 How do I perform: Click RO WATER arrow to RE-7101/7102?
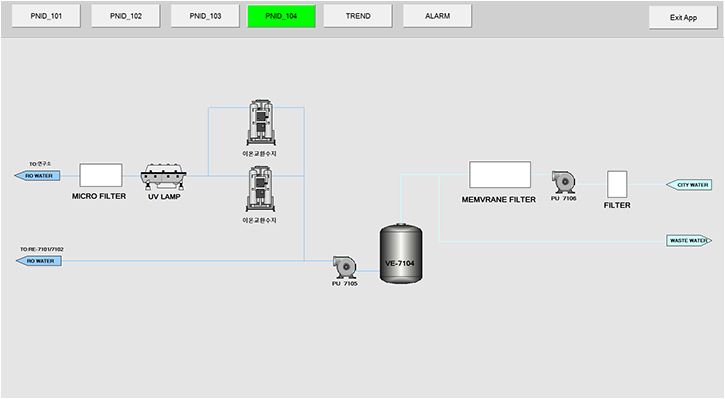coord(39,261)
